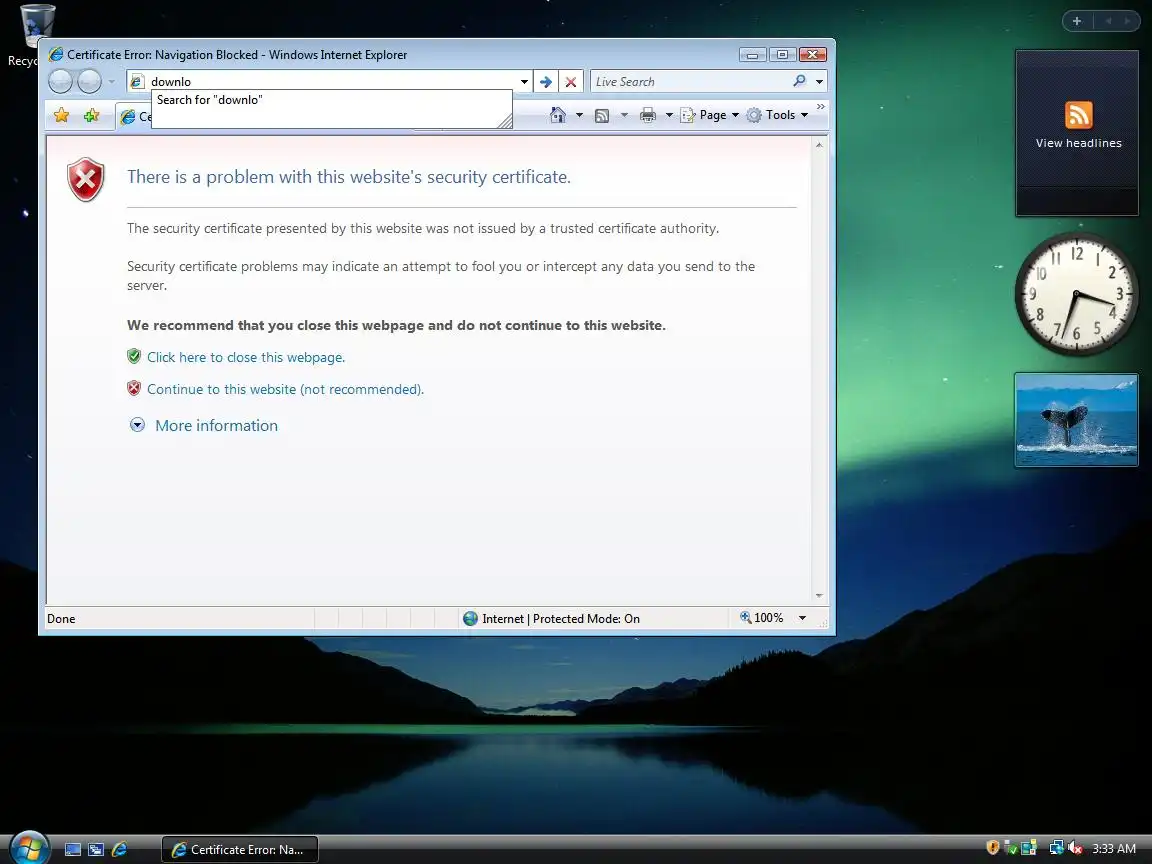Expand the Print dropdown arrow

tap(669, 115)
